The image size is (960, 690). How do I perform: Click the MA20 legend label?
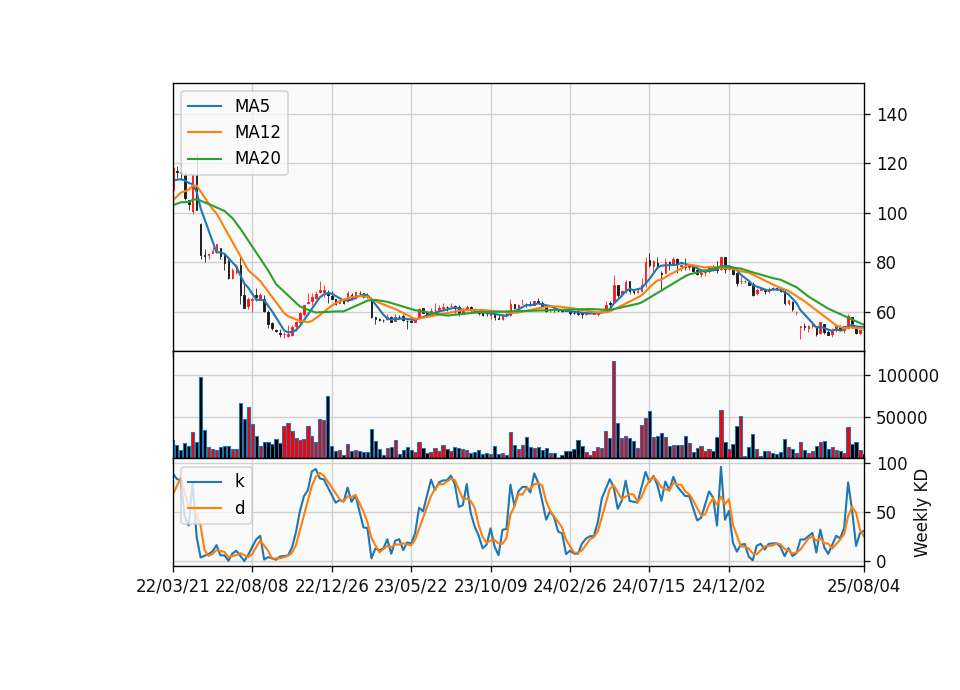tap(257, 158)
